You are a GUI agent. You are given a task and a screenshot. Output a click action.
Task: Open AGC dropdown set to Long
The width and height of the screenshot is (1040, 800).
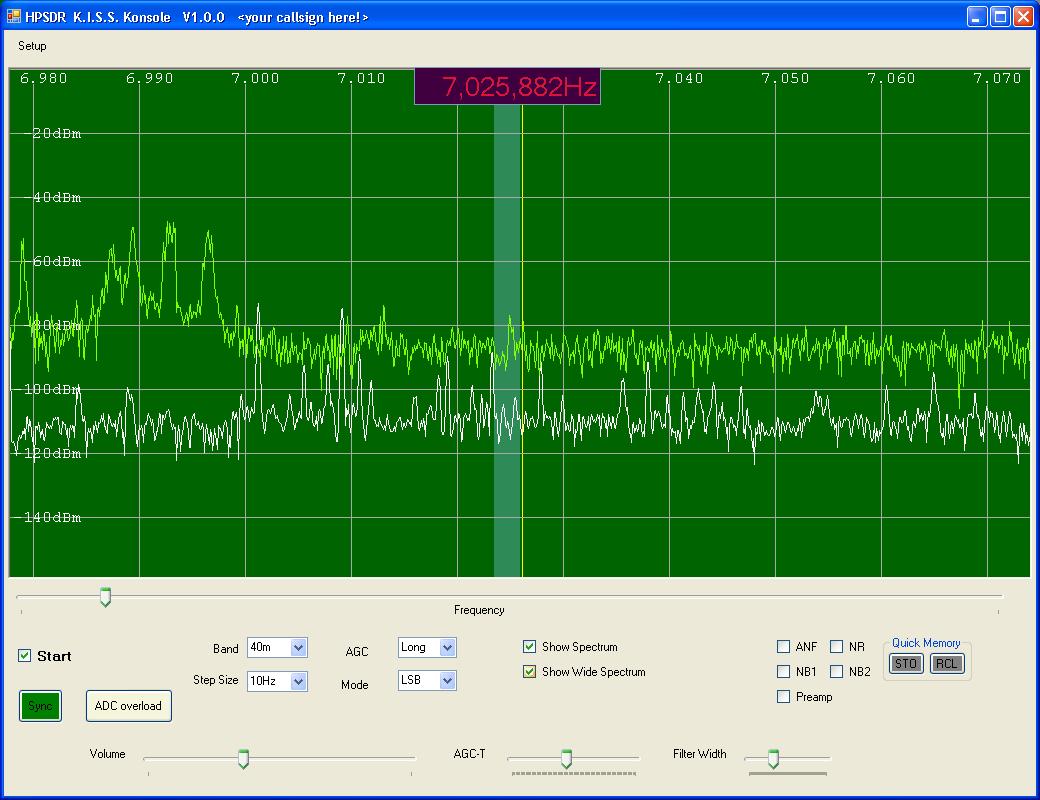[447, 648]
